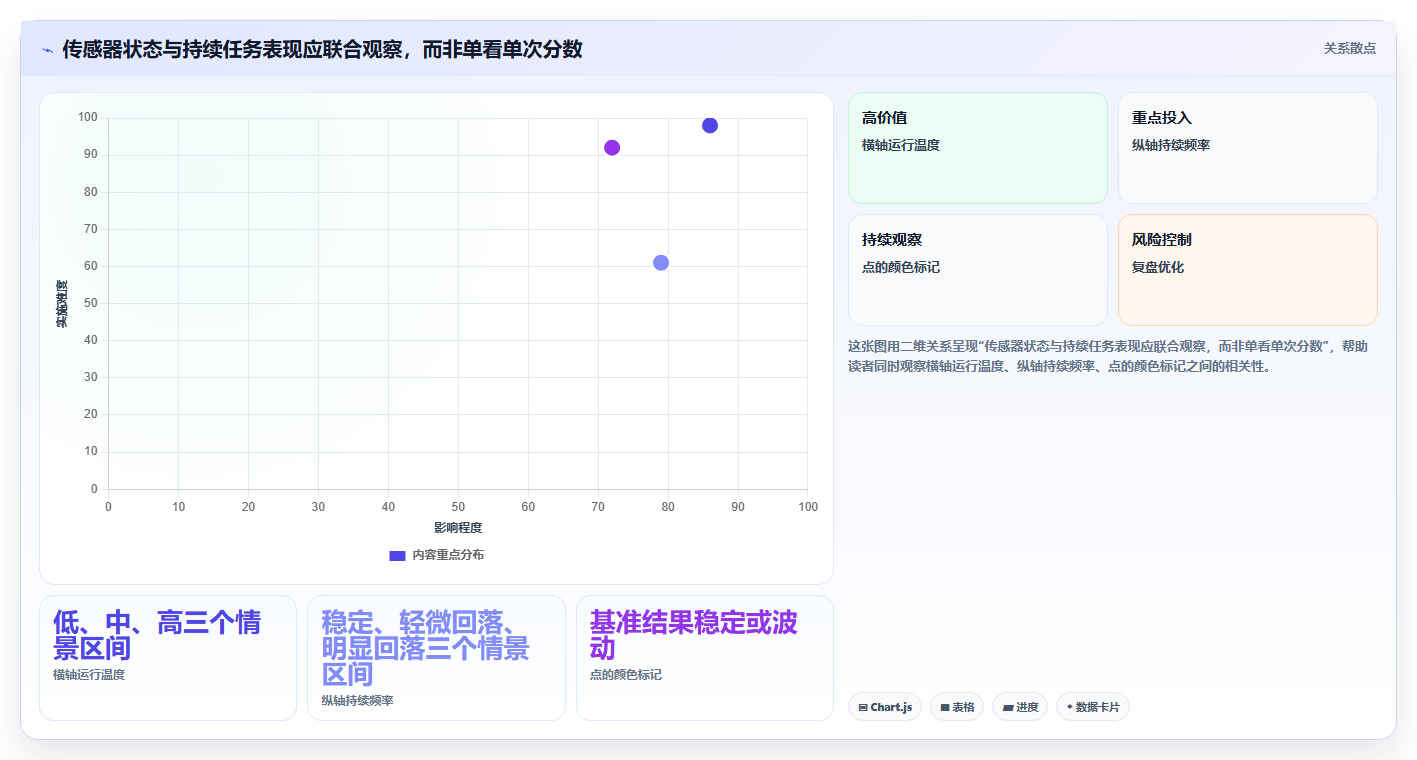Click 复盘优化 under 风险控制
Image resolution: width=1417 pixels, height=760 pixels.
point(1158,267)
